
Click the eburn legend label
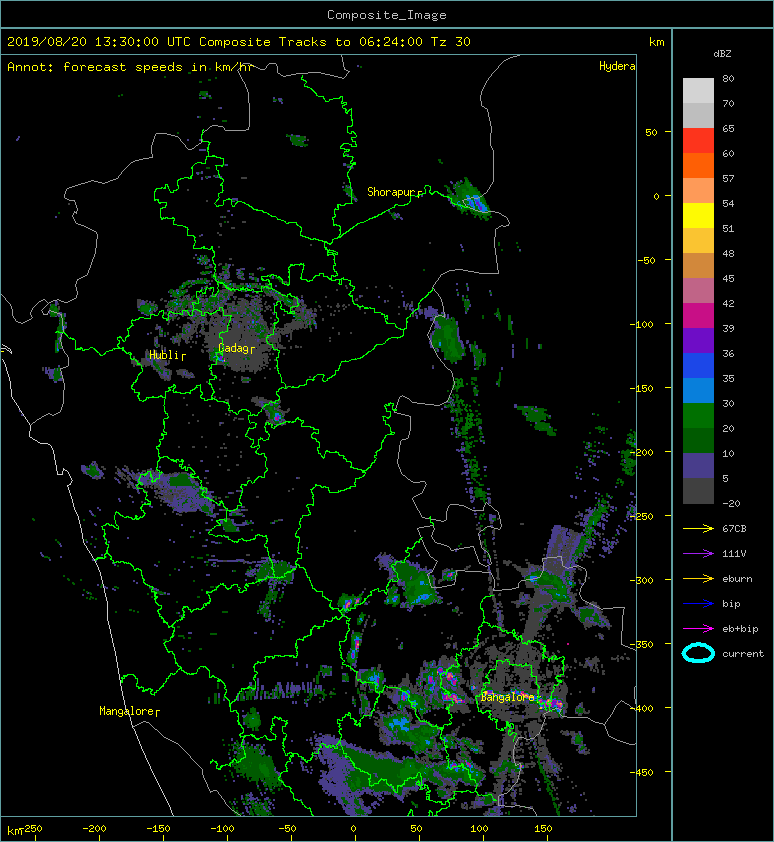(x=737, y=579)
